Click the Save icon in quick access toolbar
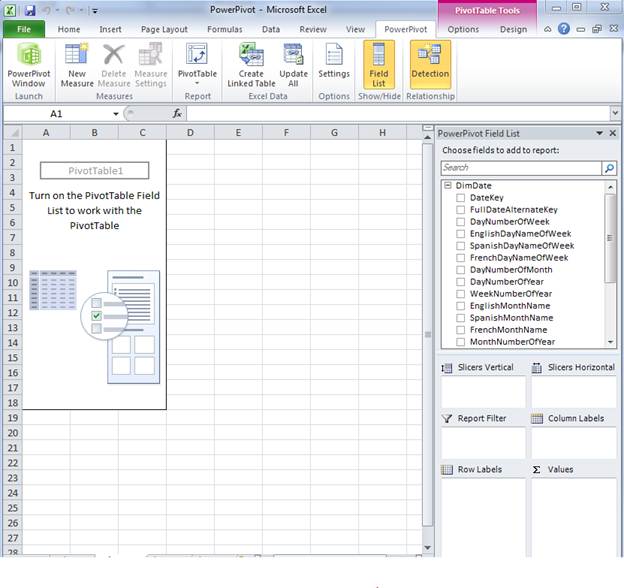The width and height of the screenshot is (624, 588). [x=30, y=10]
